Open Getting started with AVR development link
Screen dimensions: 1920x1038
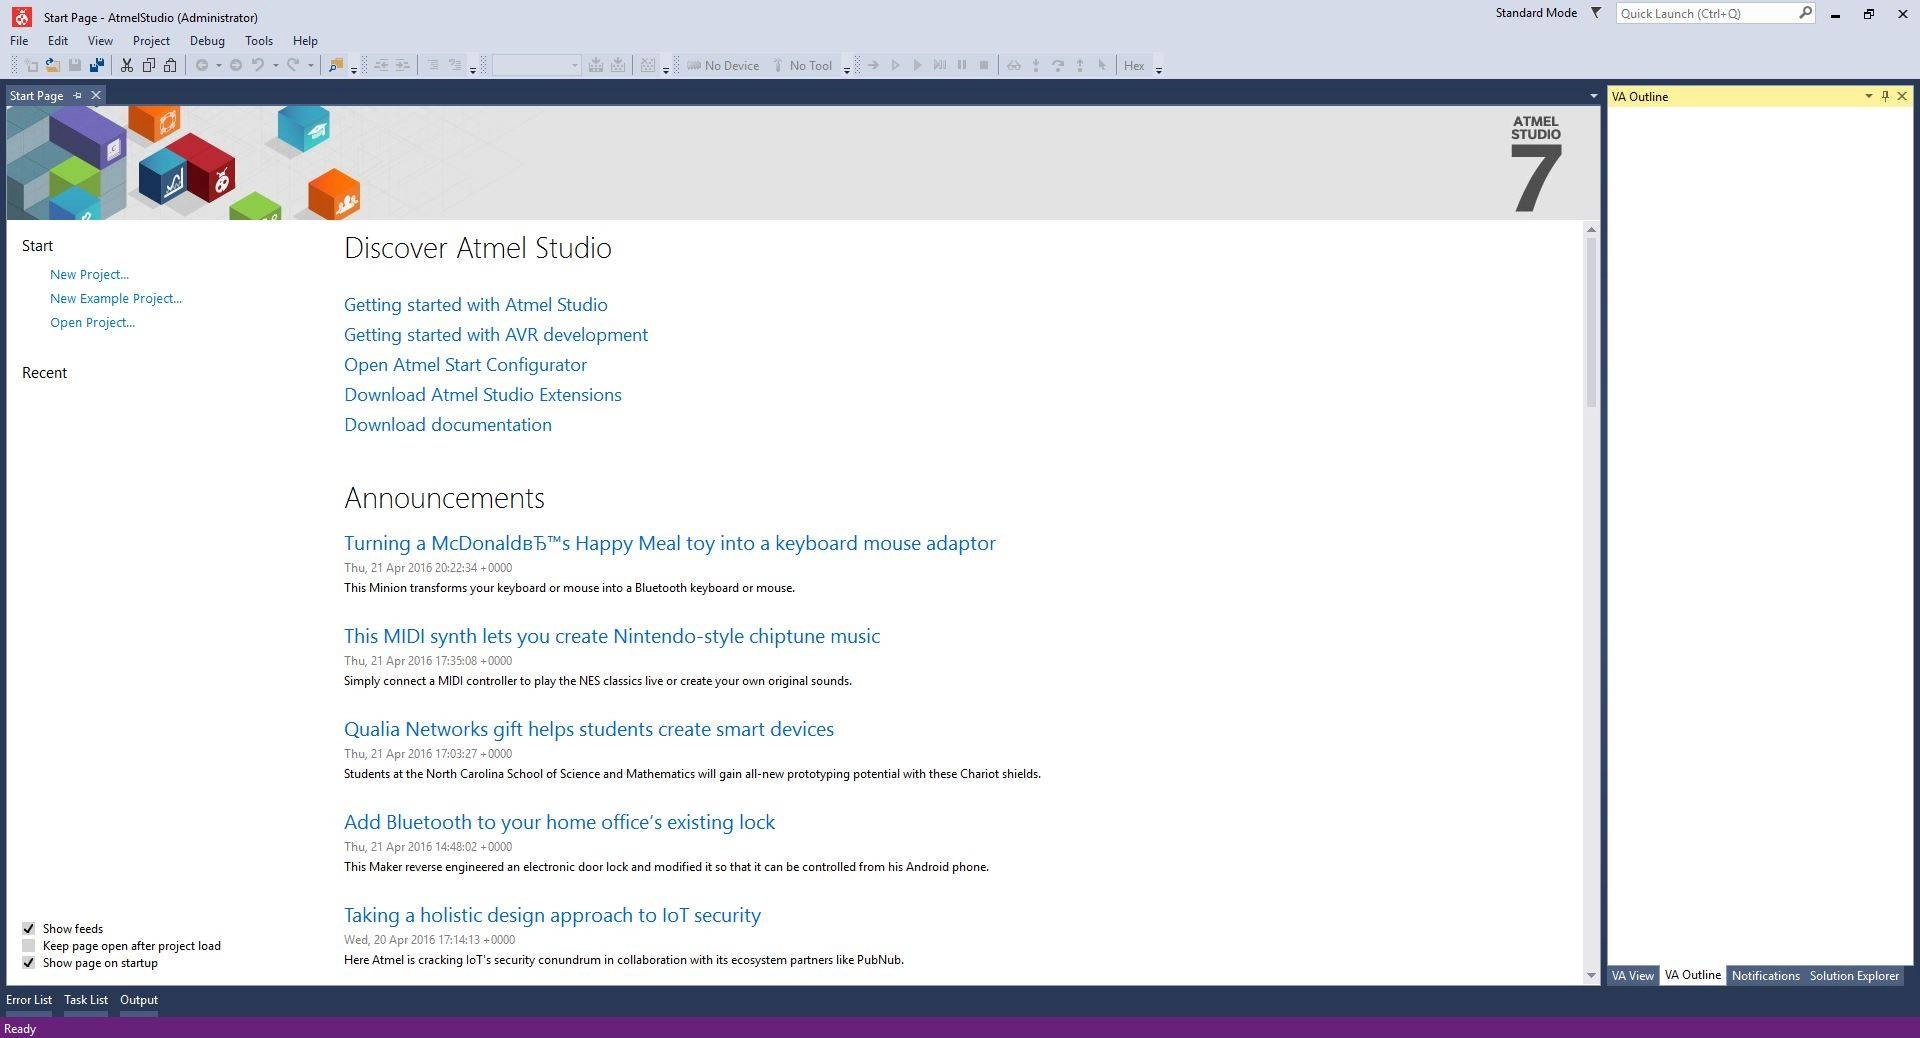click(496, 334)
